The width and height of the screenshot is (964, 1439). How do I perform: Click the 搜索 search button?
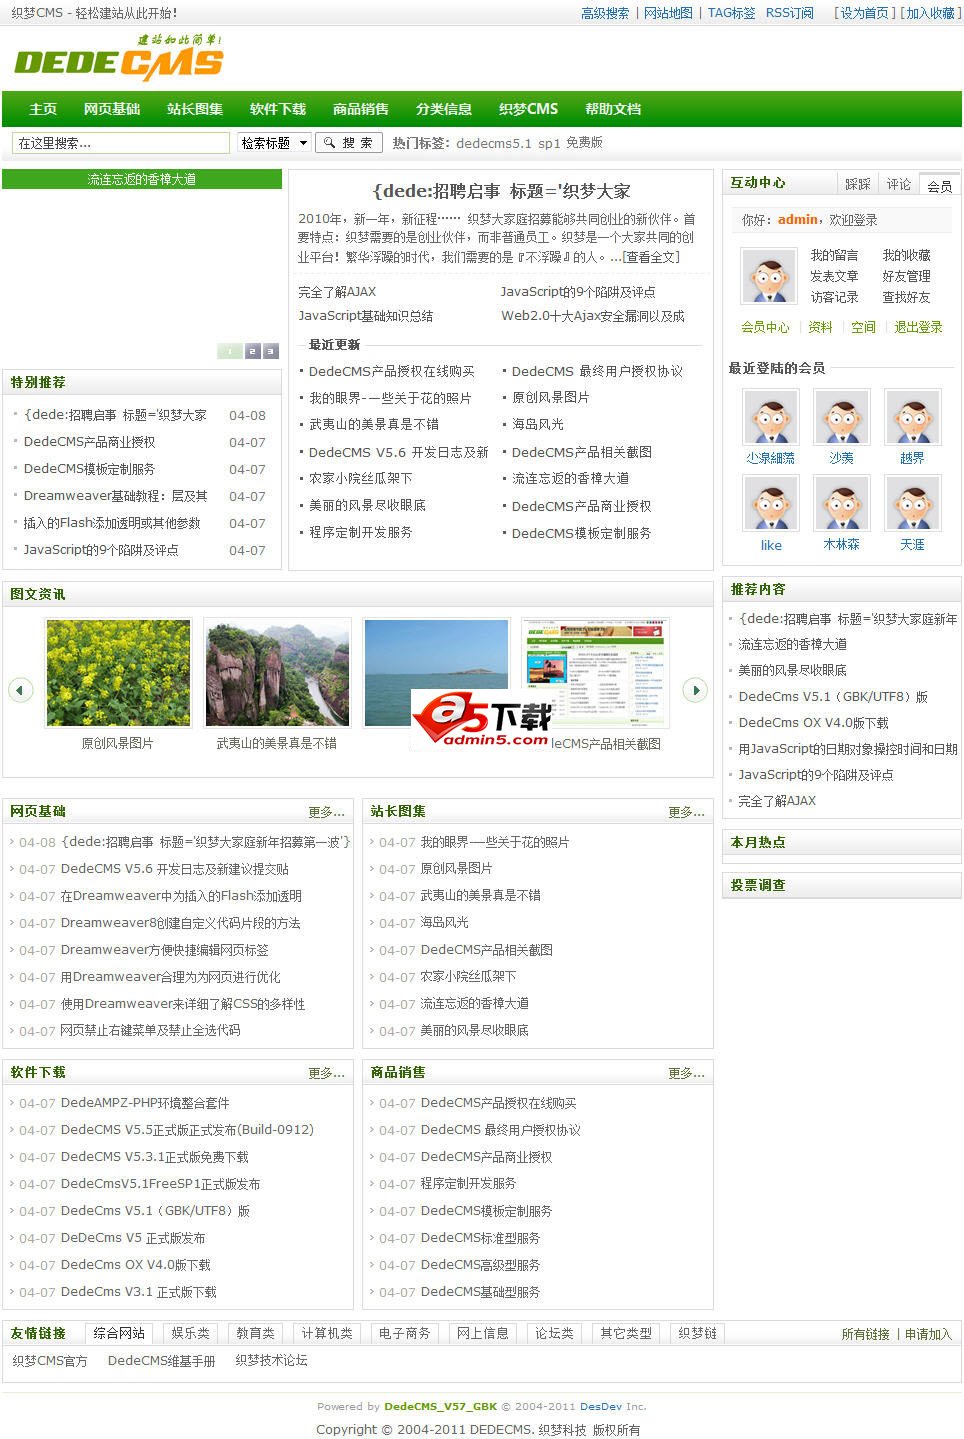(348, 143)
